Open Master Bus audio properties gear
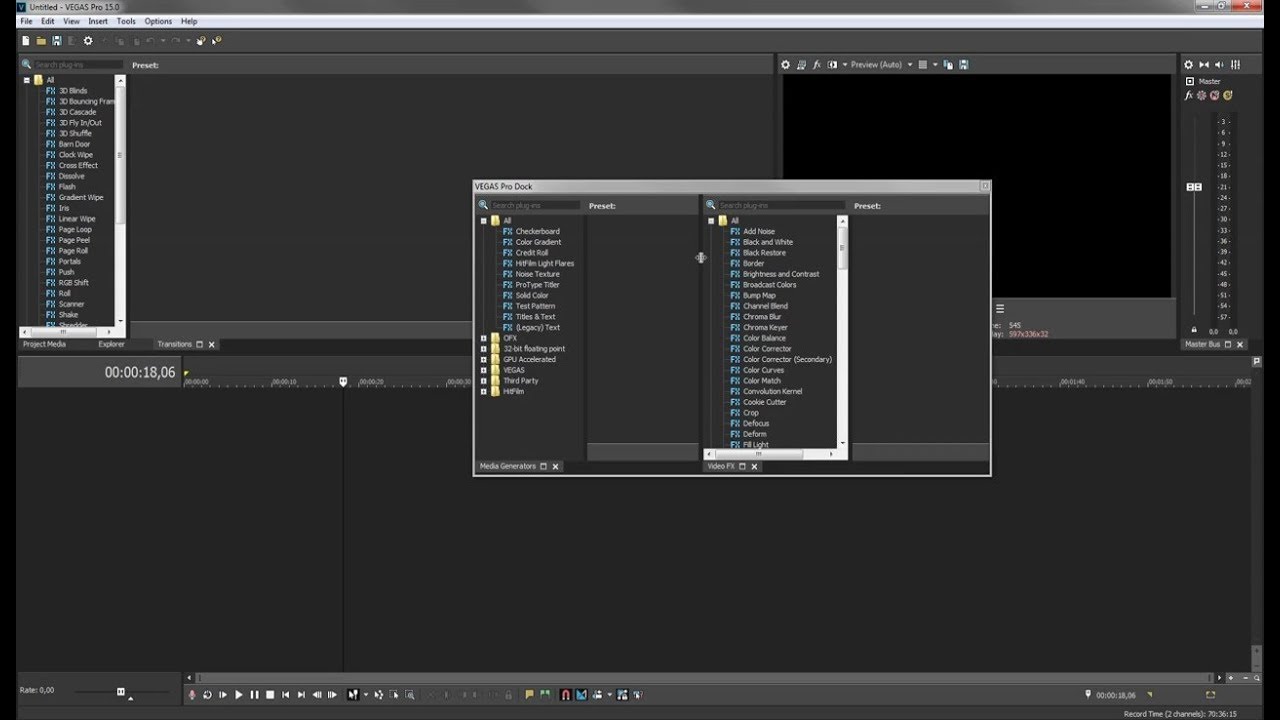Screen dimensions: 1280x720 pyautogui.click(x=1188, y=64)
